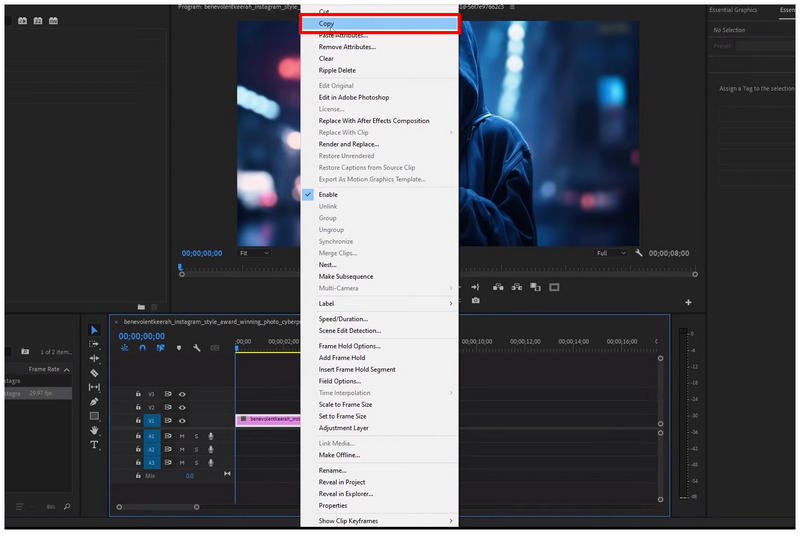Click the Extract button in Program monitor

coord(517,287)
